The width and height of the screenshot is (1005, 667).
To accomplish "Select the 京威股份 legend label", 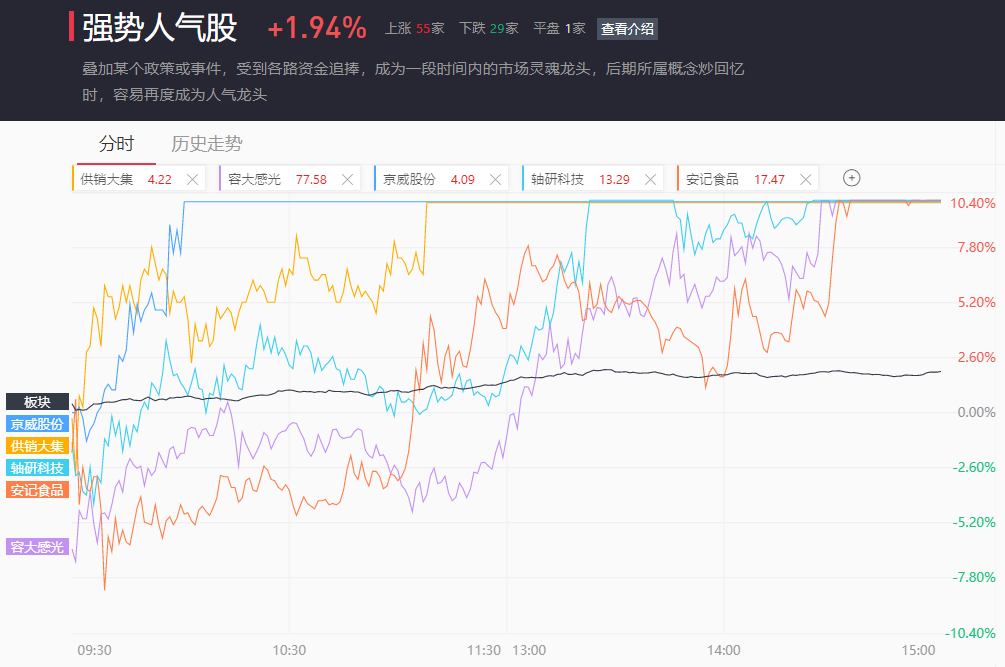I will [x=37, y=424].
